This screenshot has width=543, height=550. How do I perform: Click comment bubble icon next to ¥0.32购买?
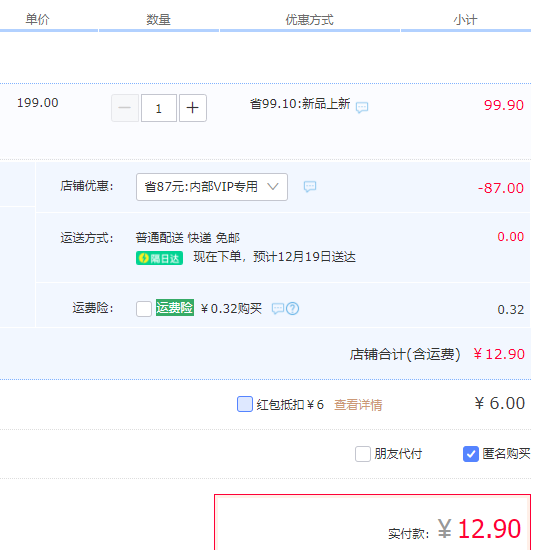coord(278,309)
